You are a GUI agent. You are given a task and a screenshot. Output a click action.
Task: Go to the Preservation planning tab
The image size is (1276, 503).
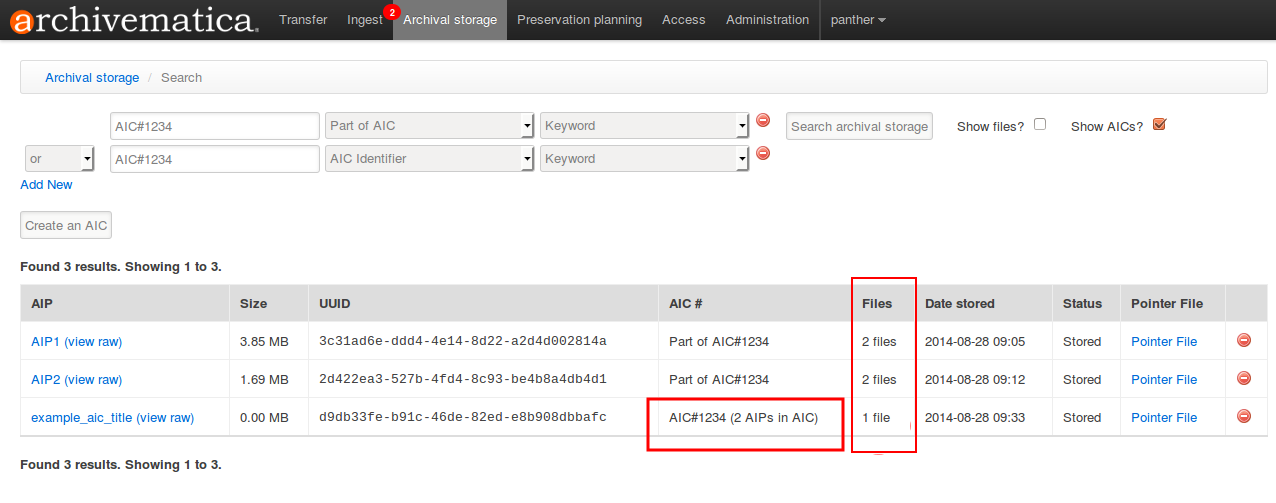click(579, 20)
